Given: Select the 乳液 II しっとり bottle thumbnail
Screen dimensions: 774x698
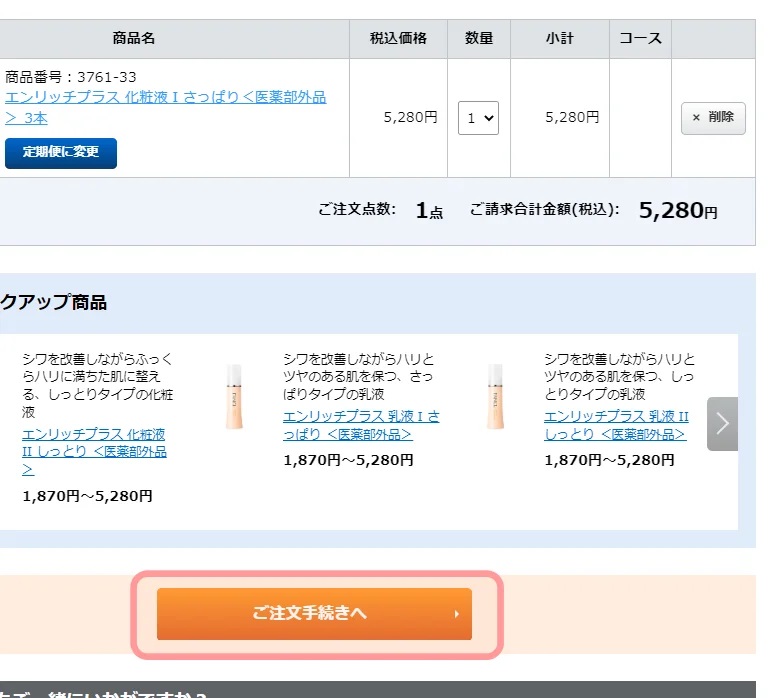Looking at the screenshot, I should click(495, 397).
